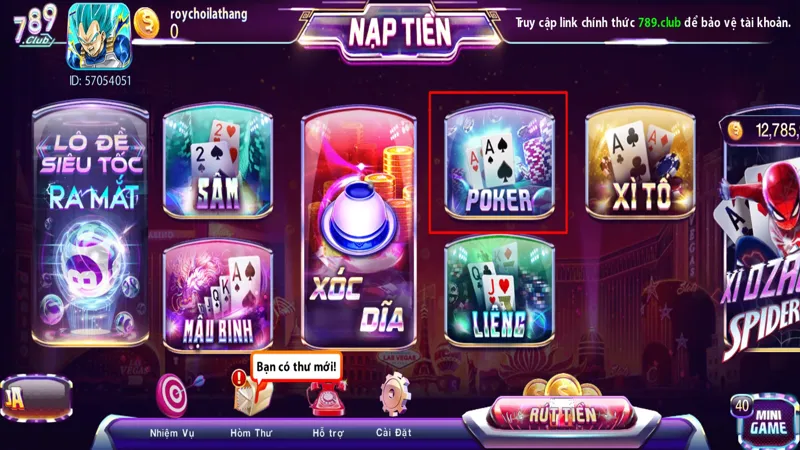Open the Xóc Dĩa game tile

point(359,228)
